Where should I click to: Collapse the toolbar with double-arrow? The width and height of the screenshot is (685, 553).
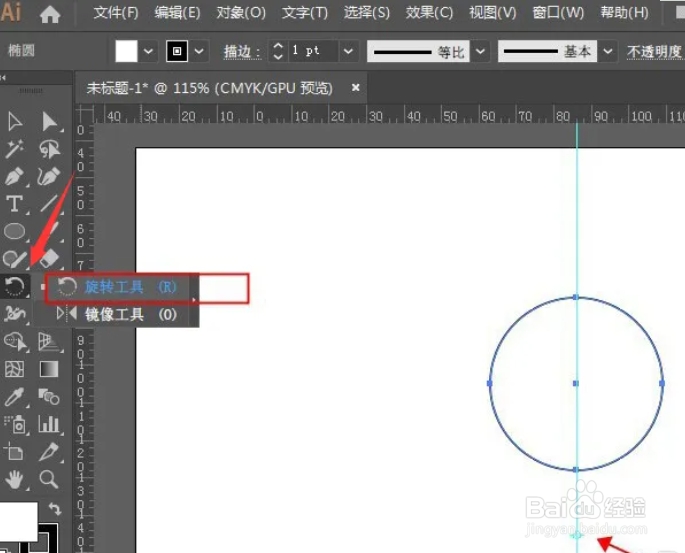pos(3,78)
